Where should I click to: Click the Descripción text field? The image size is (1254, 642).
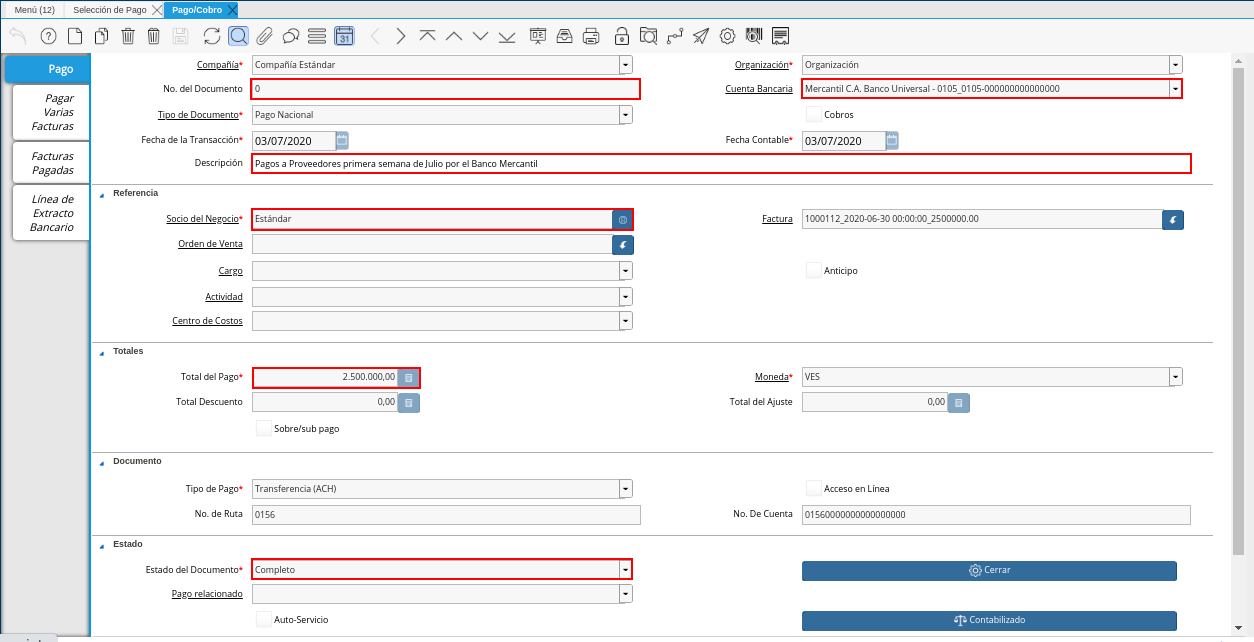tap(720, 164)
